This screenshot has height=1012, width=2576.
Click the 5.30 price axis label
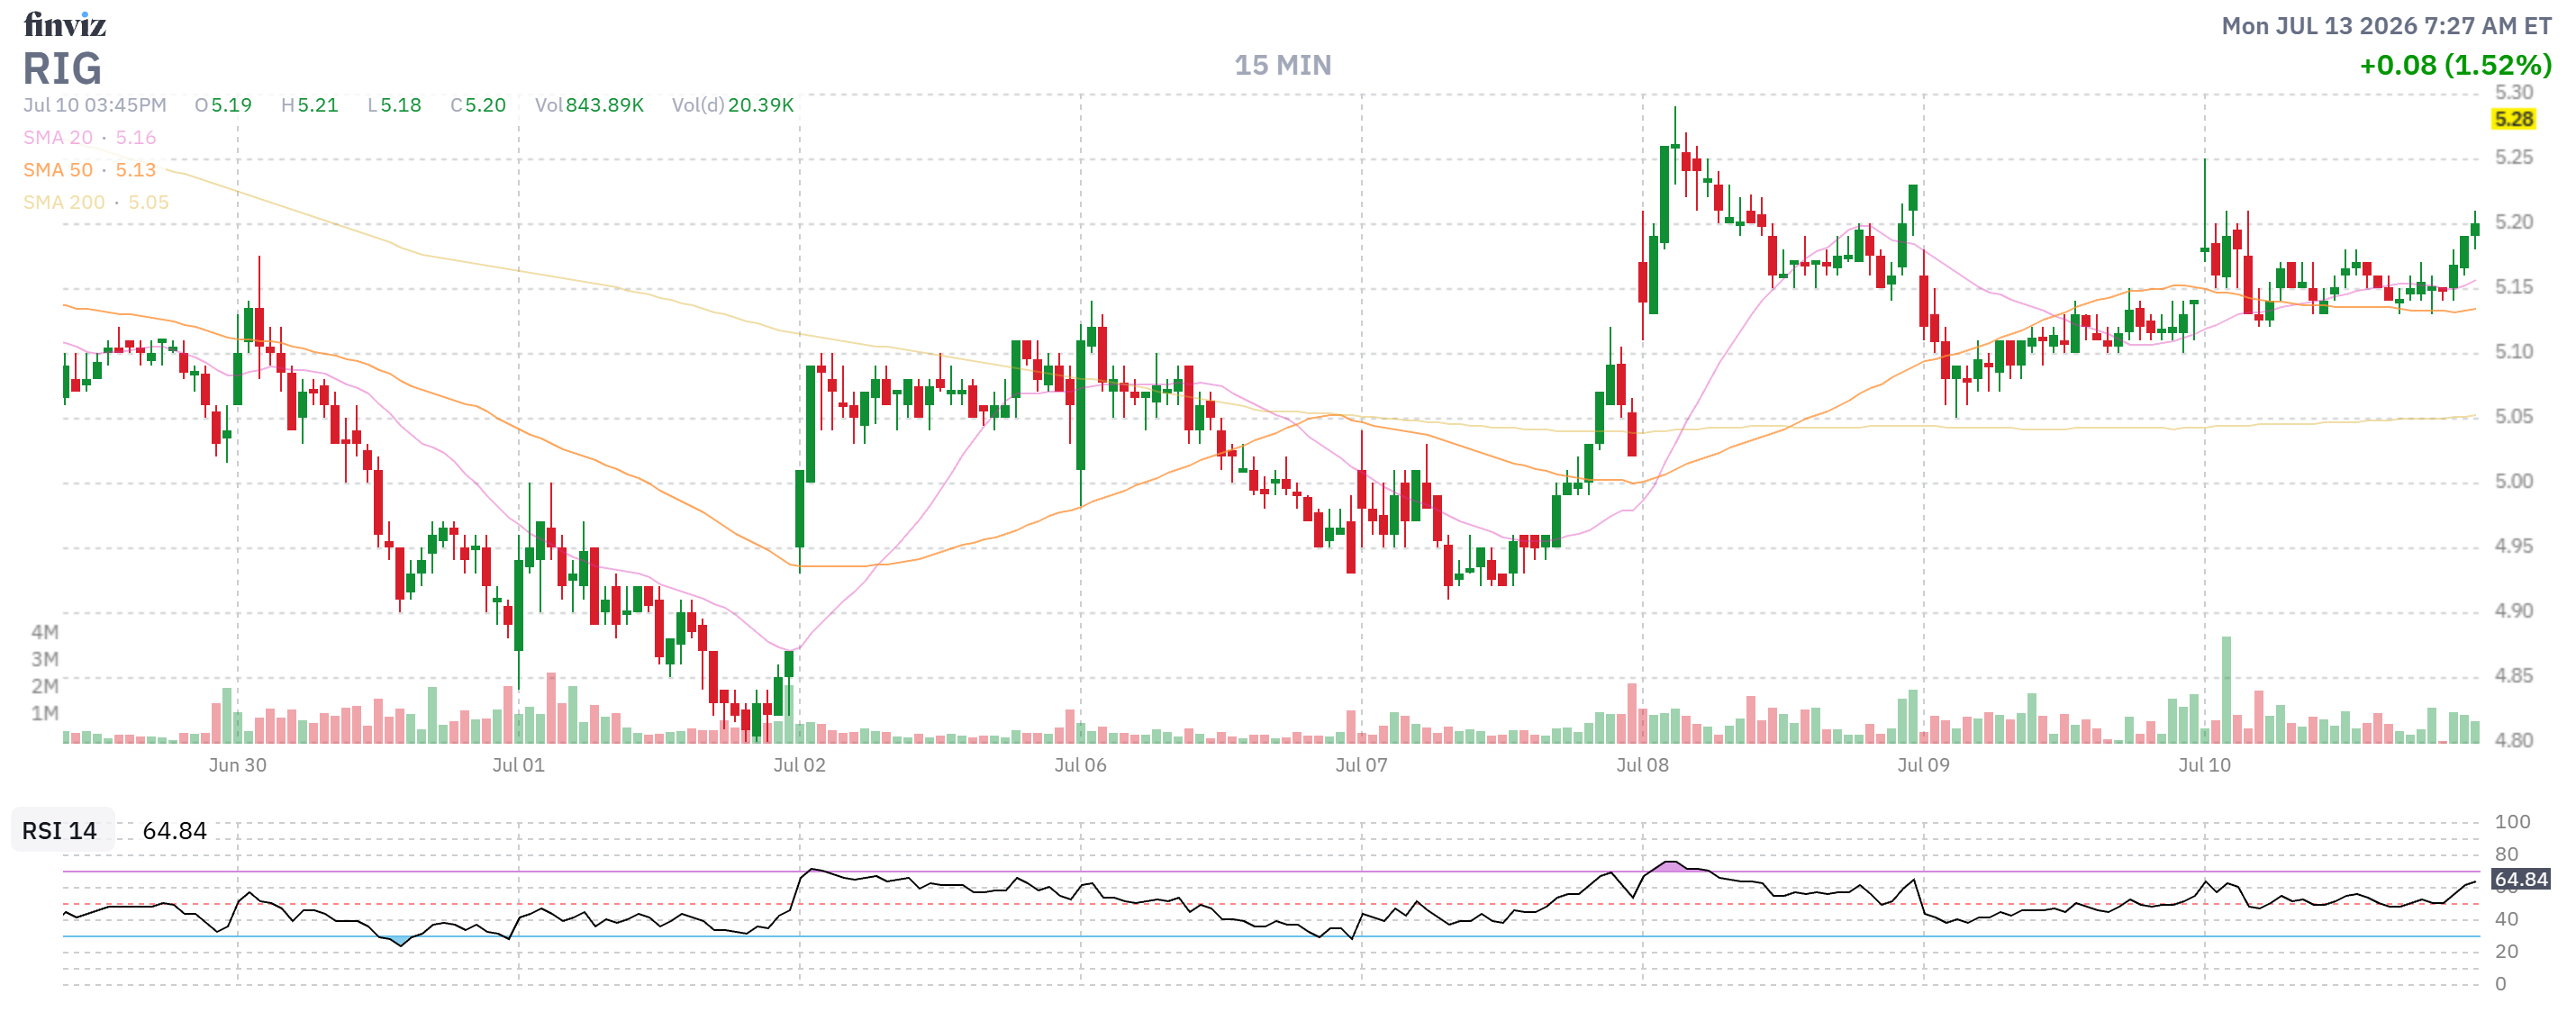click(2513, 92)
